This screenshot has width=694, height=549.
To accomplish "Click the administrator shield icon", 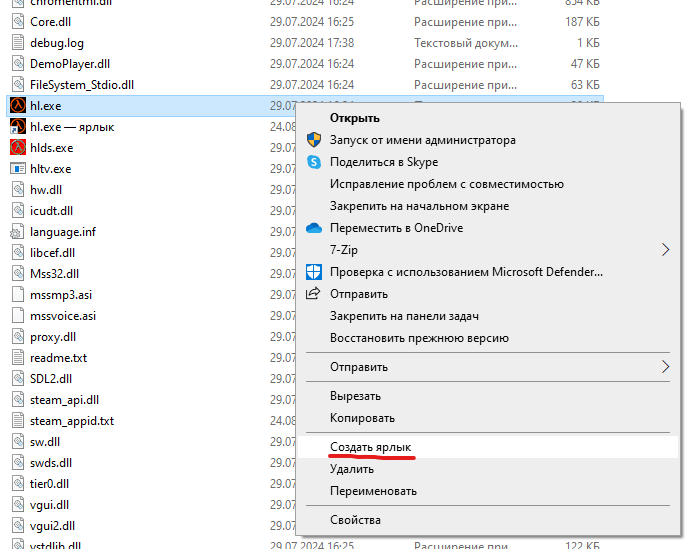I will coord(314,140).
